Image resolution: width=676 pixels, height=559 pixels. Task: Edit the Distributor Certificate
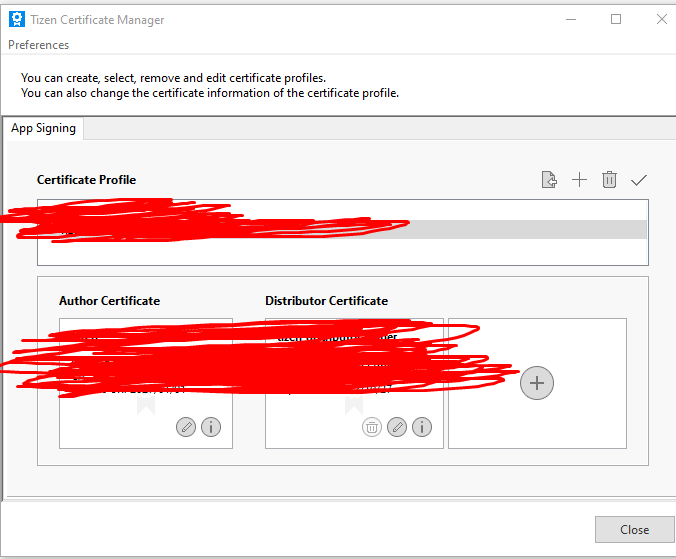397,427
